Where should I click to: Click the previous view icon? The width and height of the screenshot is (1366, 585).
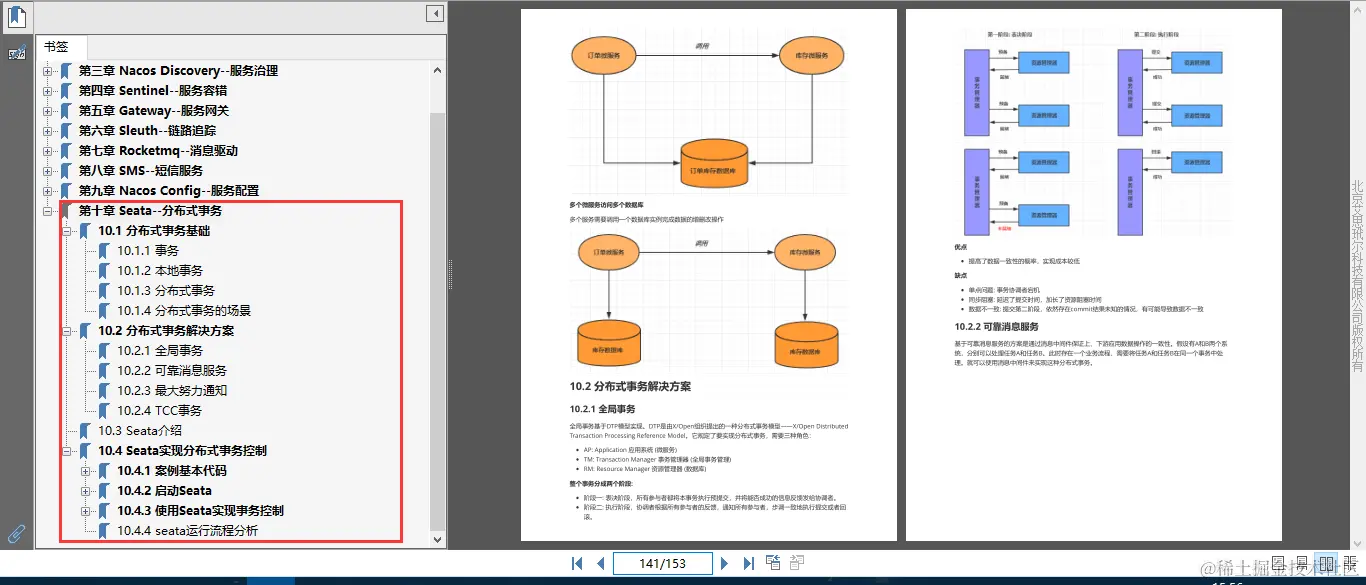[x=773, y=562]
